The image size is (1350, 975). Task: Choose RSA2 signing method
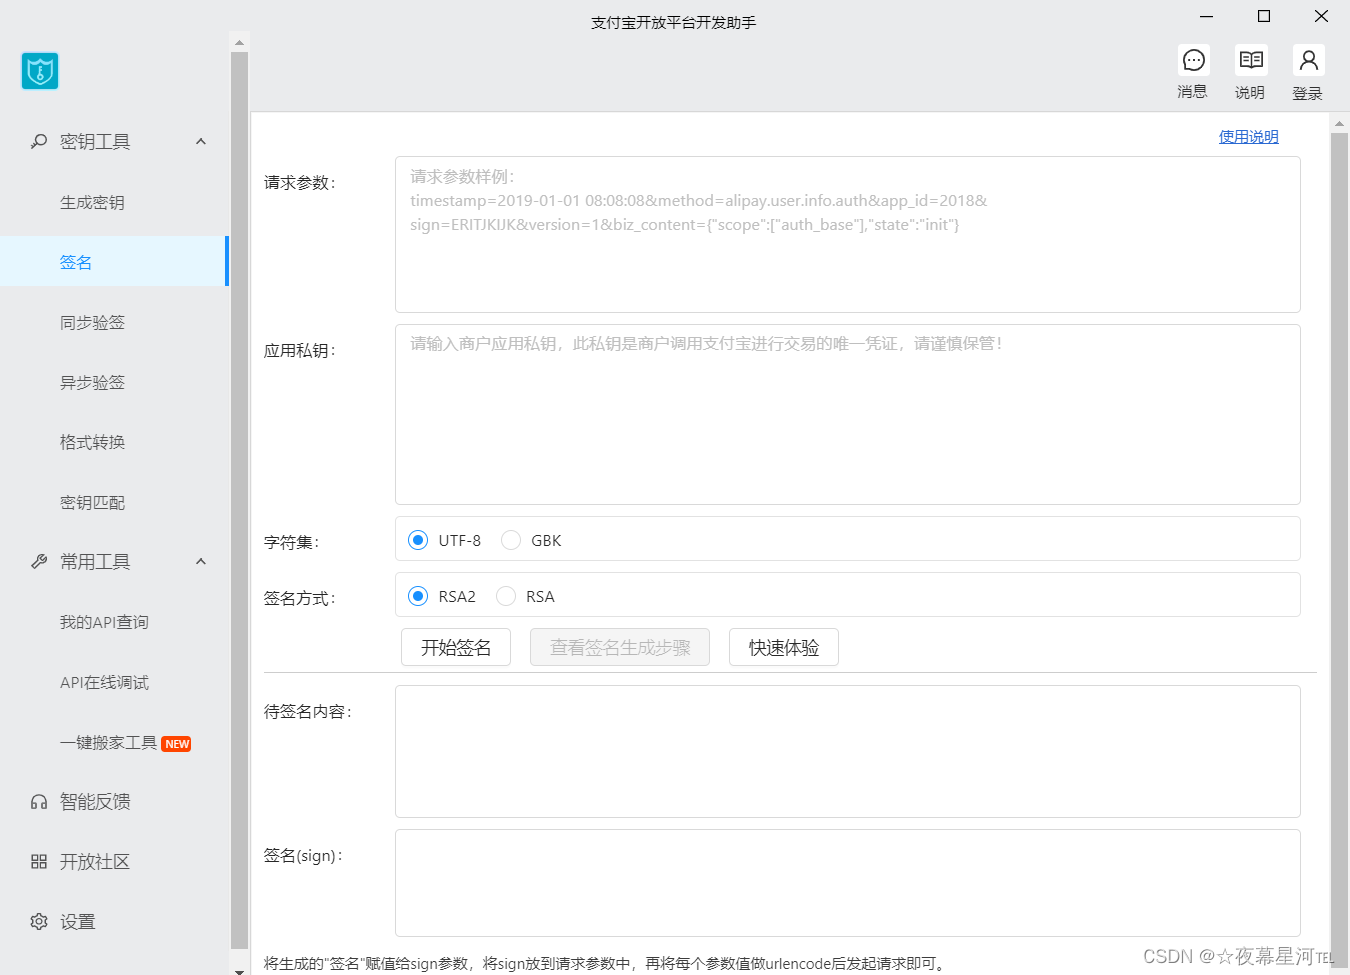418,596
